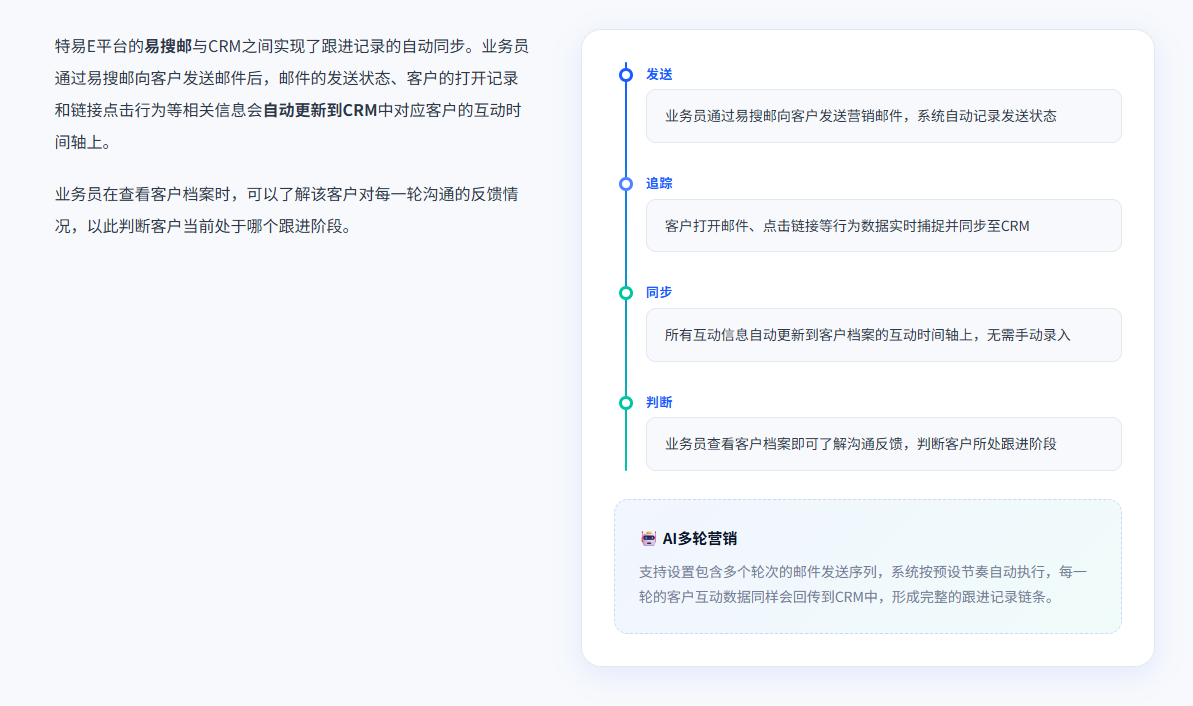This screenshot has height=706, width=1193.
Task: Open the card mentioning 无需手动录入
Action: [883, 335]
